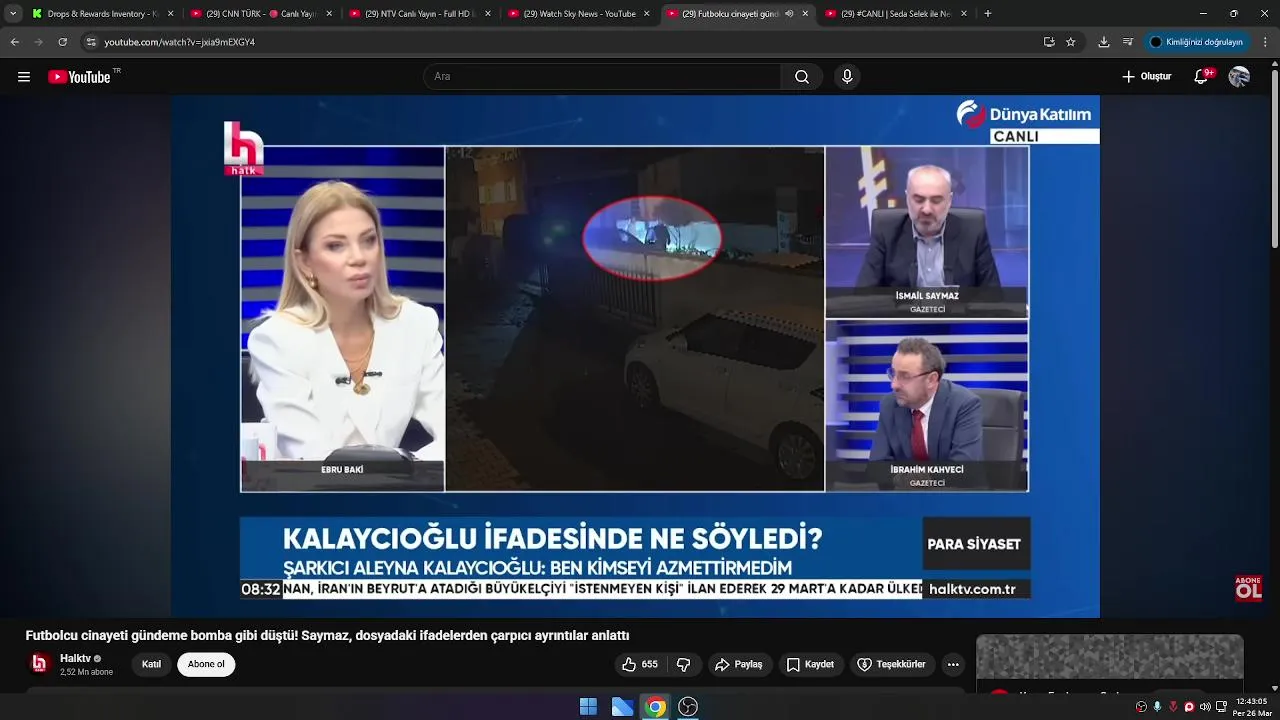Click the 2,52 Mn abone text
The image size is (1280, 720).
coord(86,672)
